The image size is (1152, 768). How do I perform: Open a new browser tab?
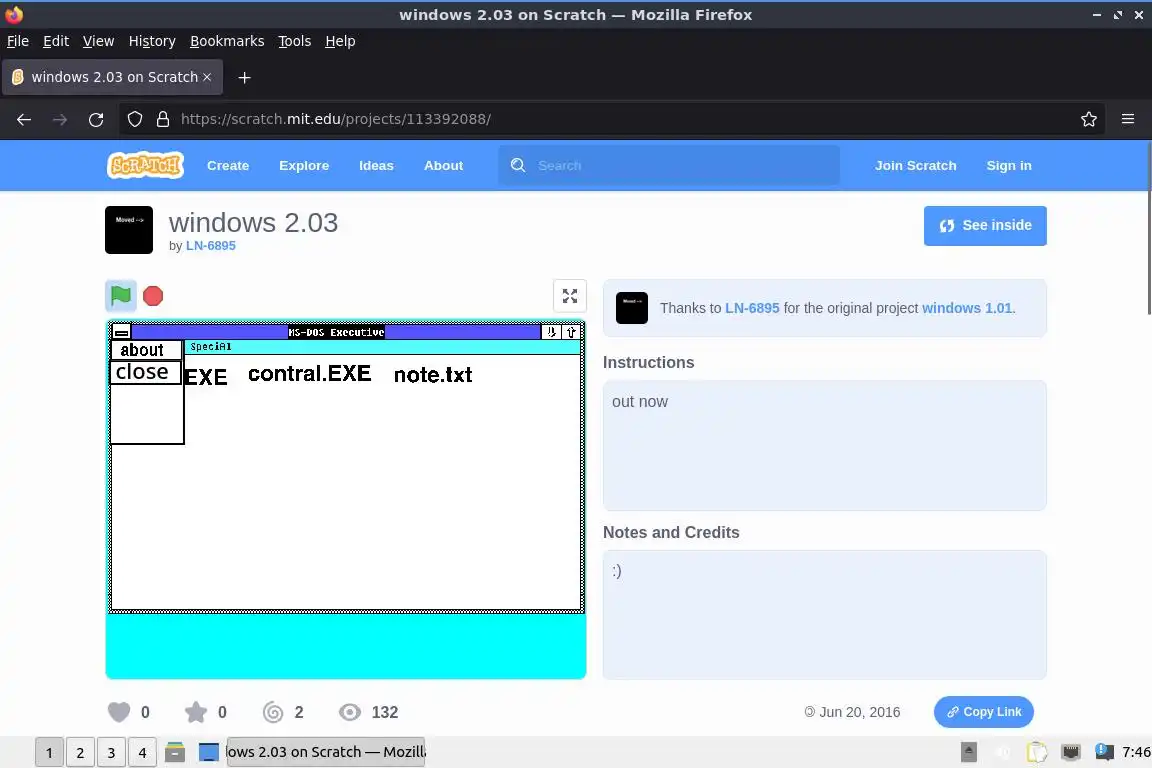(x=245, y=77)
